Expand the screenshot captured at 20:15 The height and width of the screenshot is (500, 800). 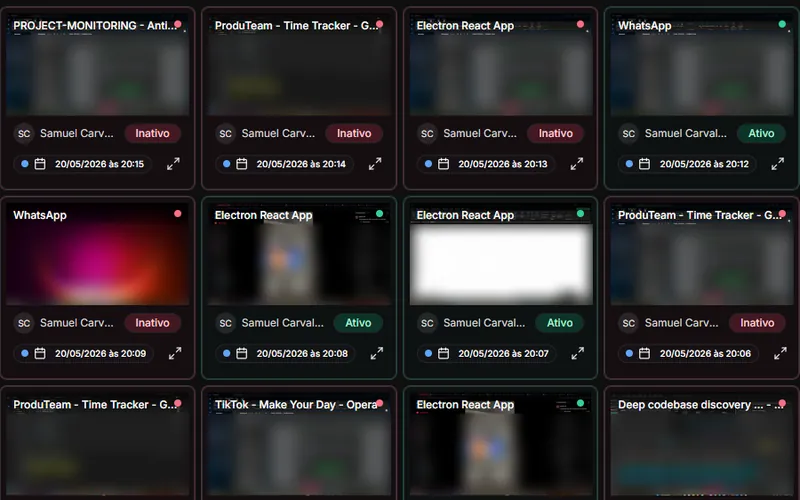173,164
